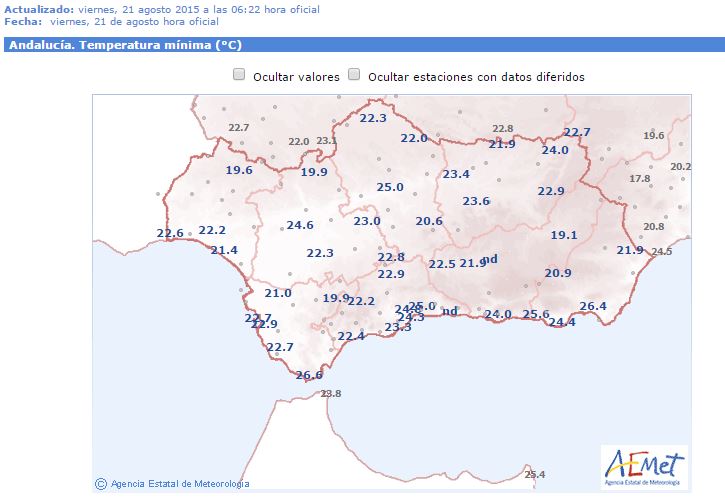Click the 23.4 station value
Screen dimensions: 725x498
coord(456,174)
